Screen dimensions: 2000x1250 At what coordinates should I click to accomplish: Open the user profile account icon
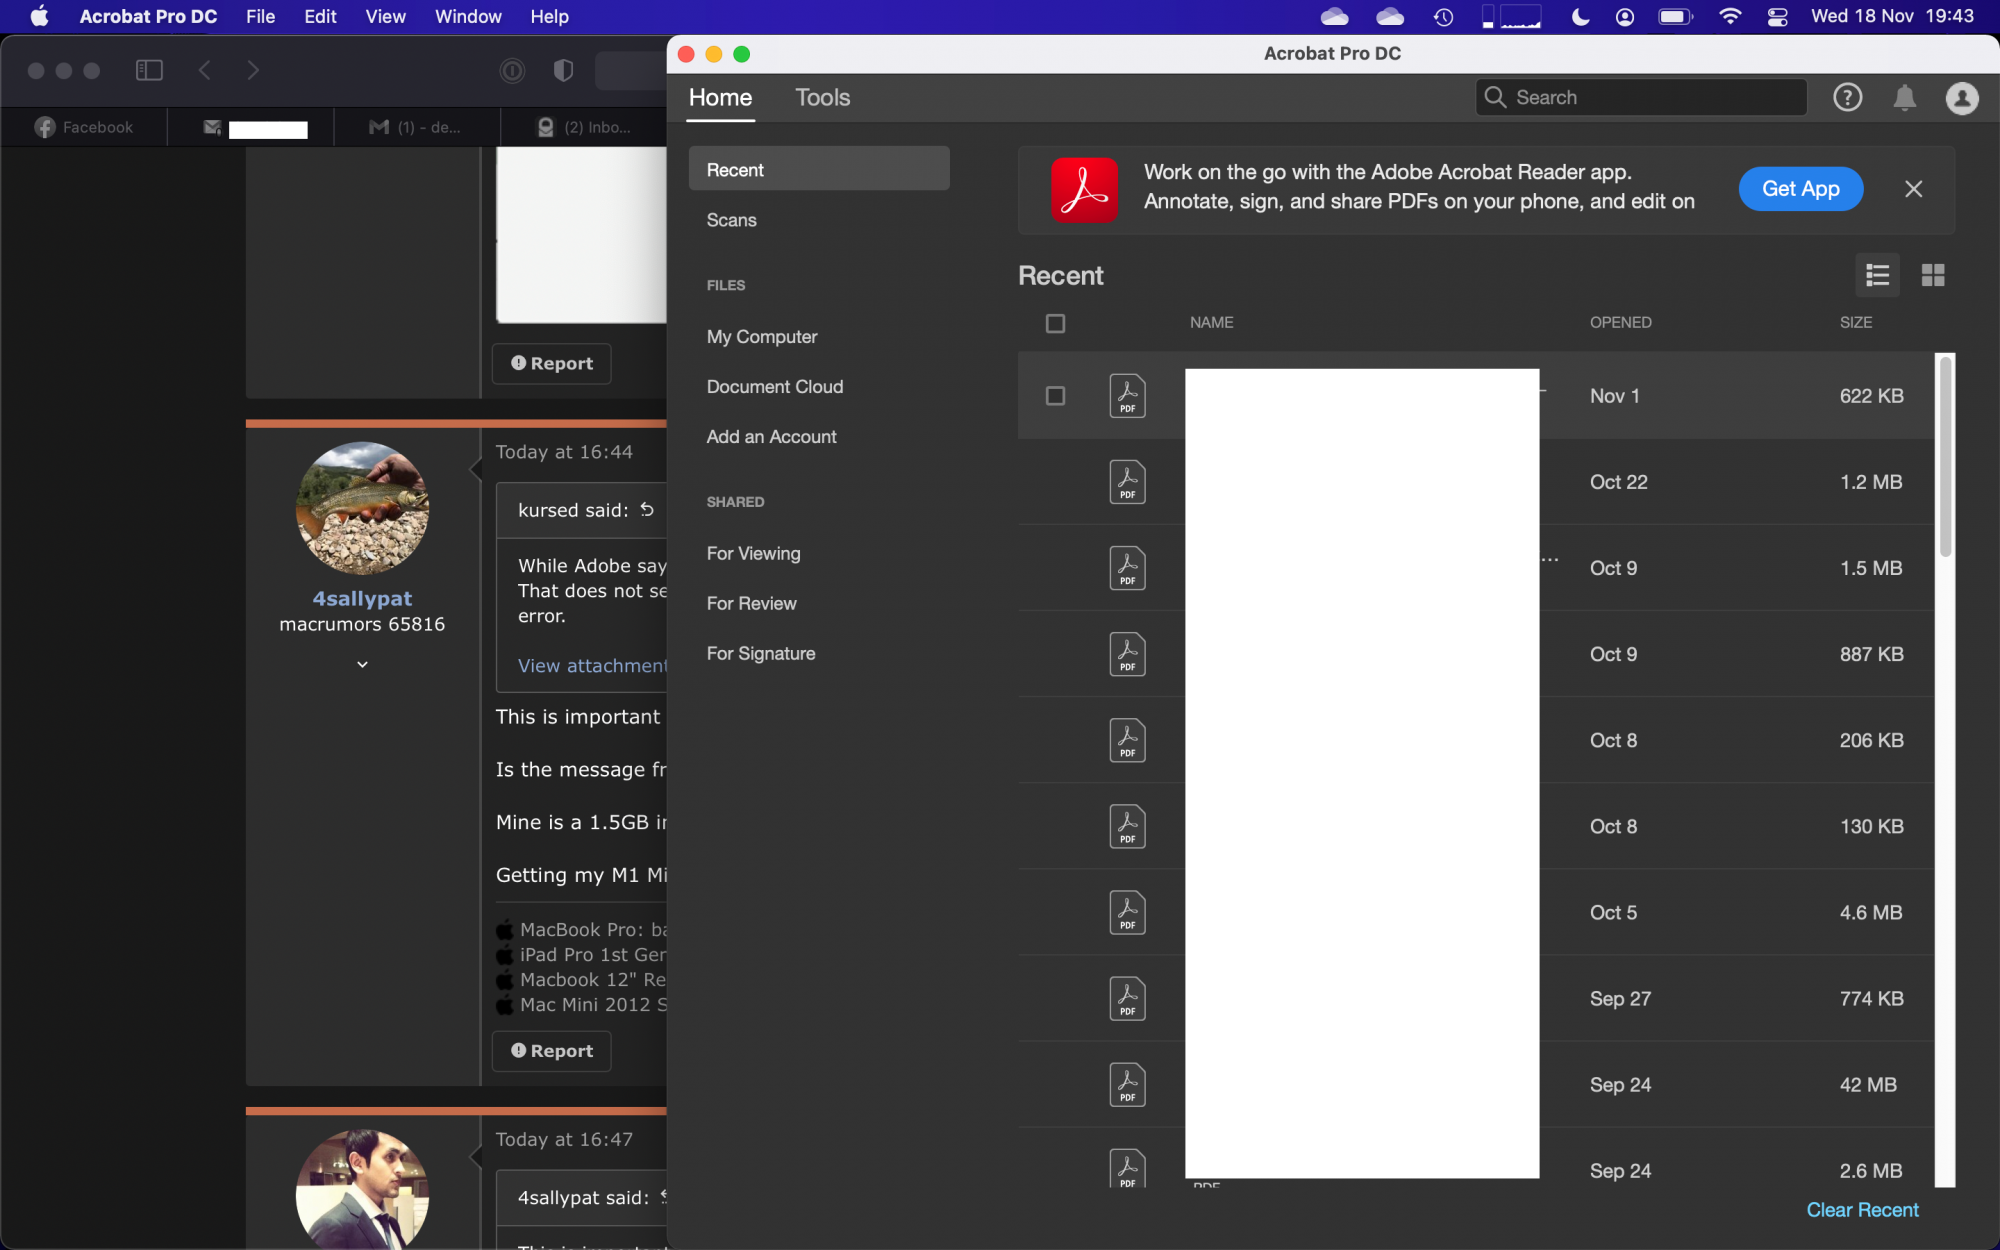click(x=1961, y=97)
